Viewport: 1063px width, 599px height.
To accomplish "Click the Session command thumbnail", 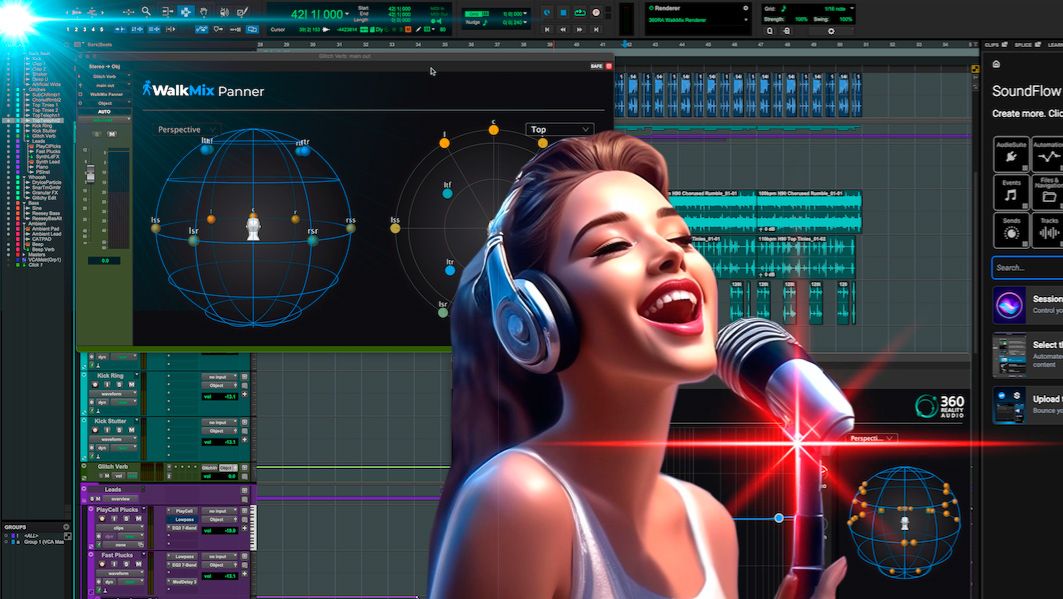I will [1009, 304].
